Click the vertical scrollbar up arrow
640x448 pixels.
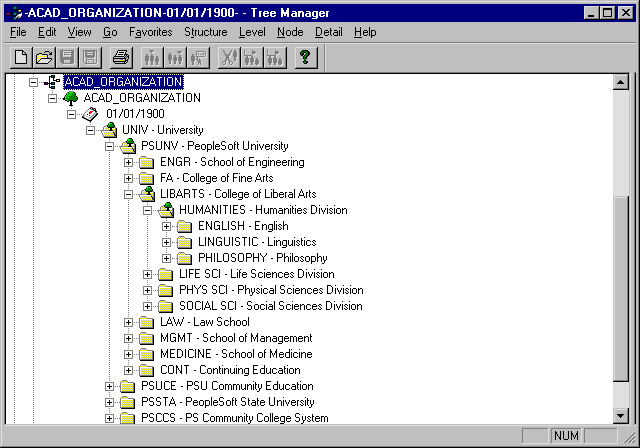[x=621, y=82]
